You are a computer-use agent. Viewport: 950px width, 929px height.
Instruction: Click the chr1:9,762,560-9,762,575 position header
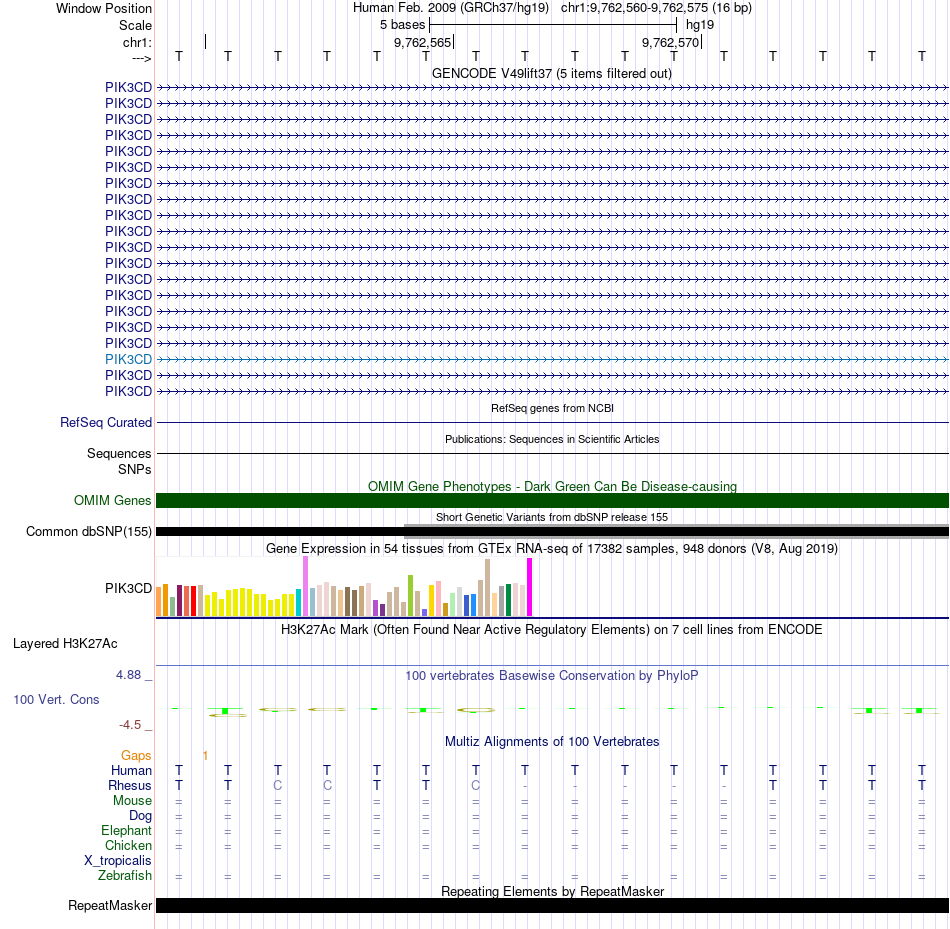(656, 8)
